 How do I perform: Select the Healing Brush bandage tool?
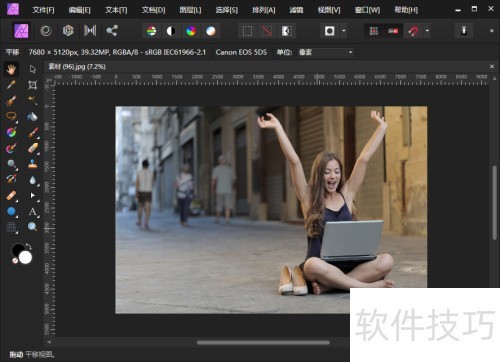pos(11,195)
